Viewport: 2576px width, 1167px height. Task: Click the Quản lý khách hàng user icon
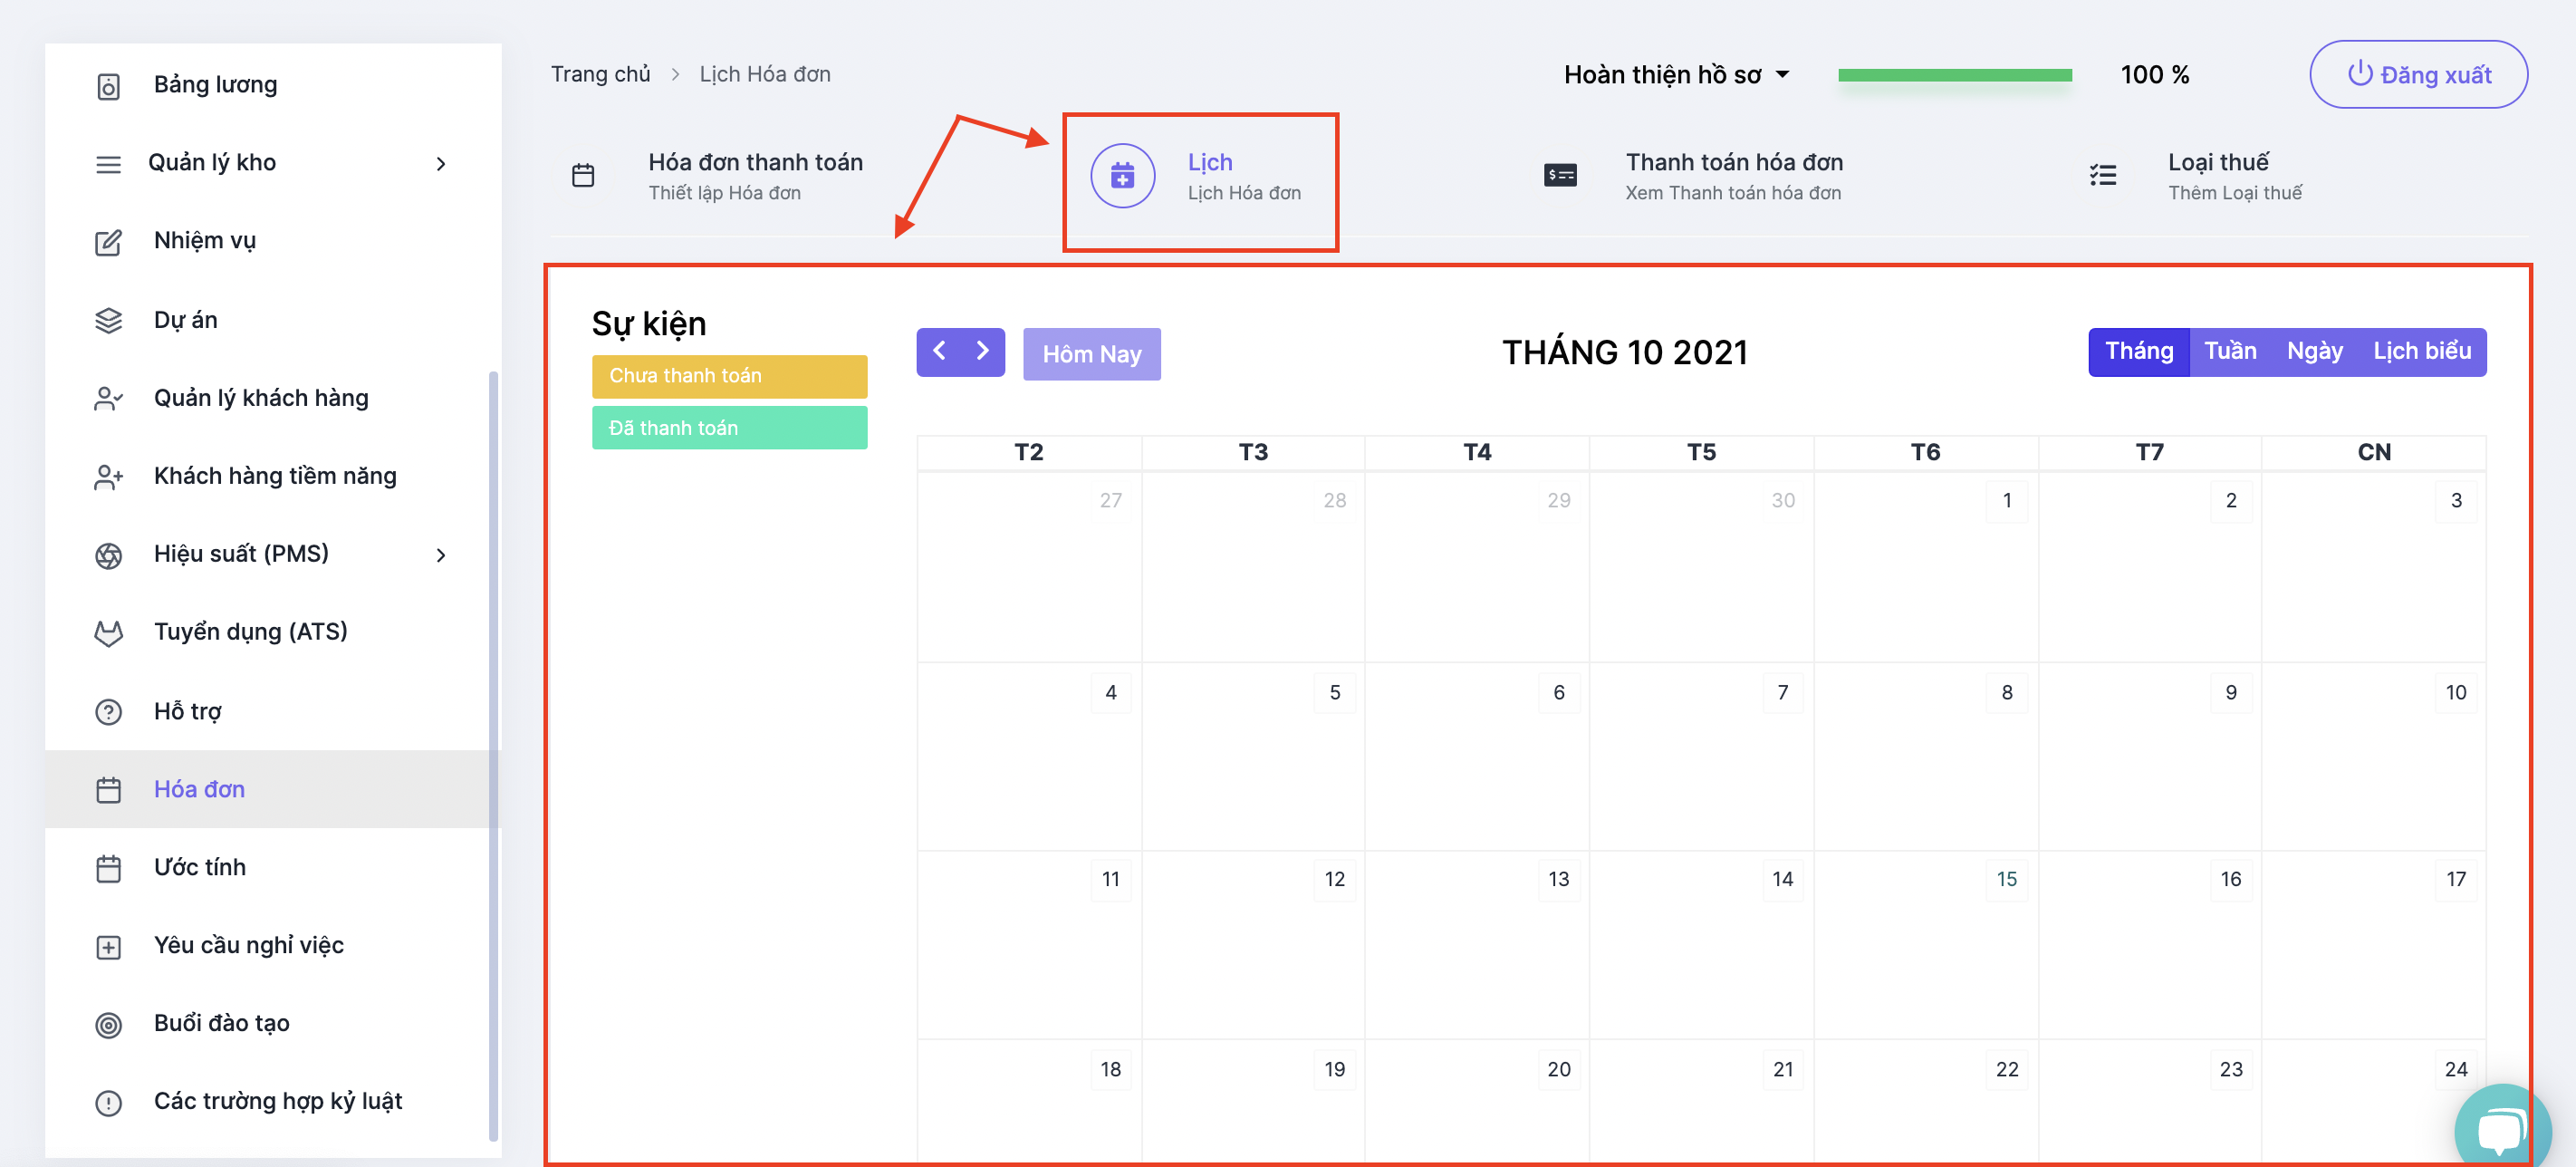[108, 399]
